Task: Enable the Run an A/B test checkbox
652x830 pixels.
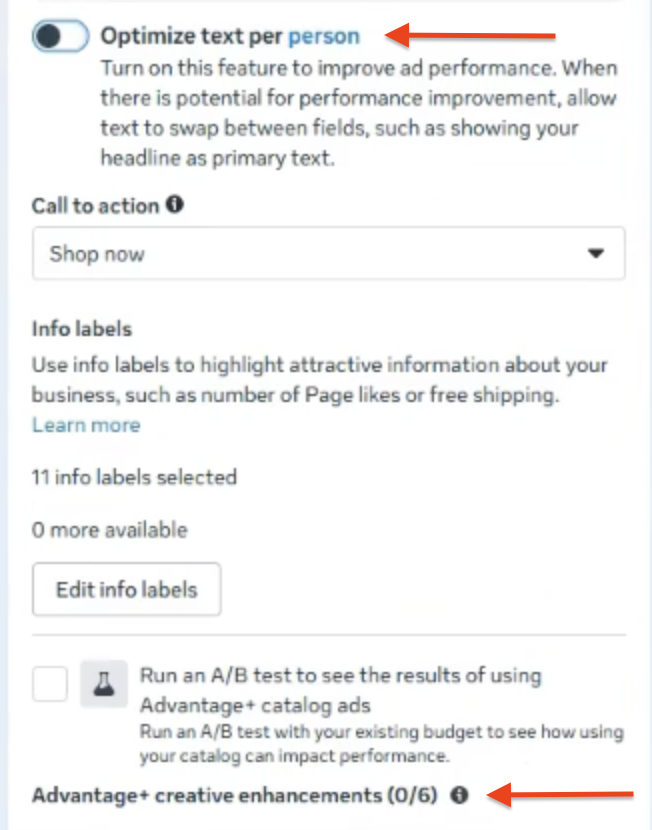Action: point(50,685)
